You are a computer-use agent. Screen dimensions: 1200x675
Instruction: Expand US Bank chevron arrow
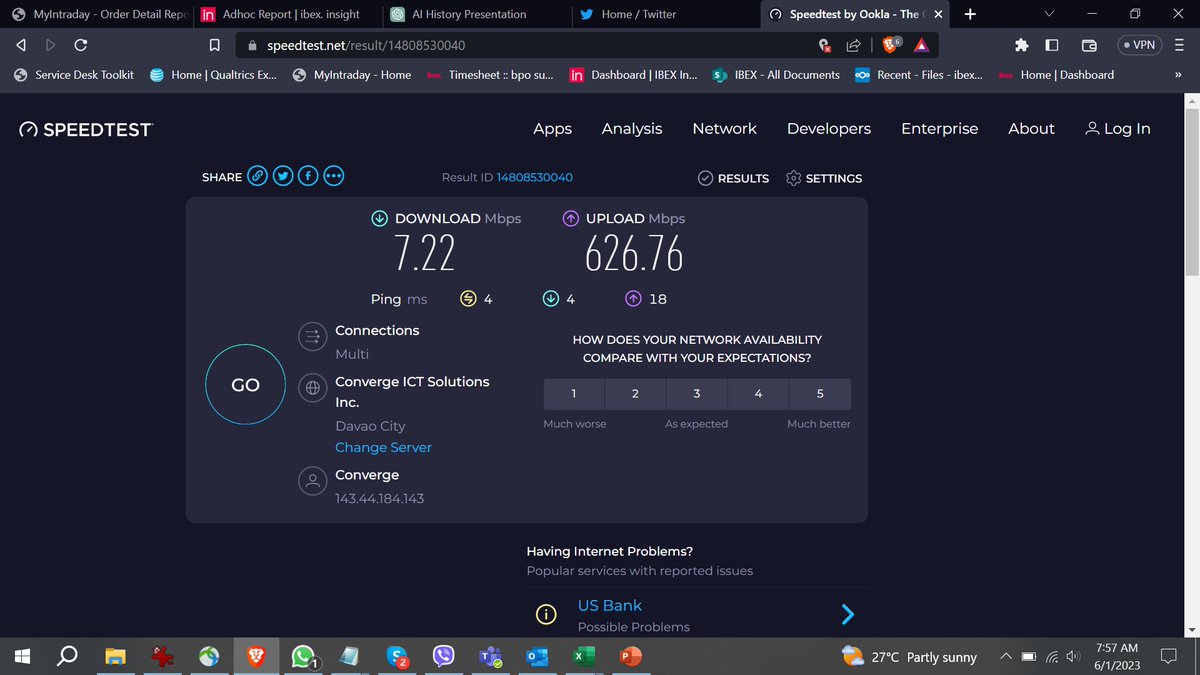(x=847, y=614)
